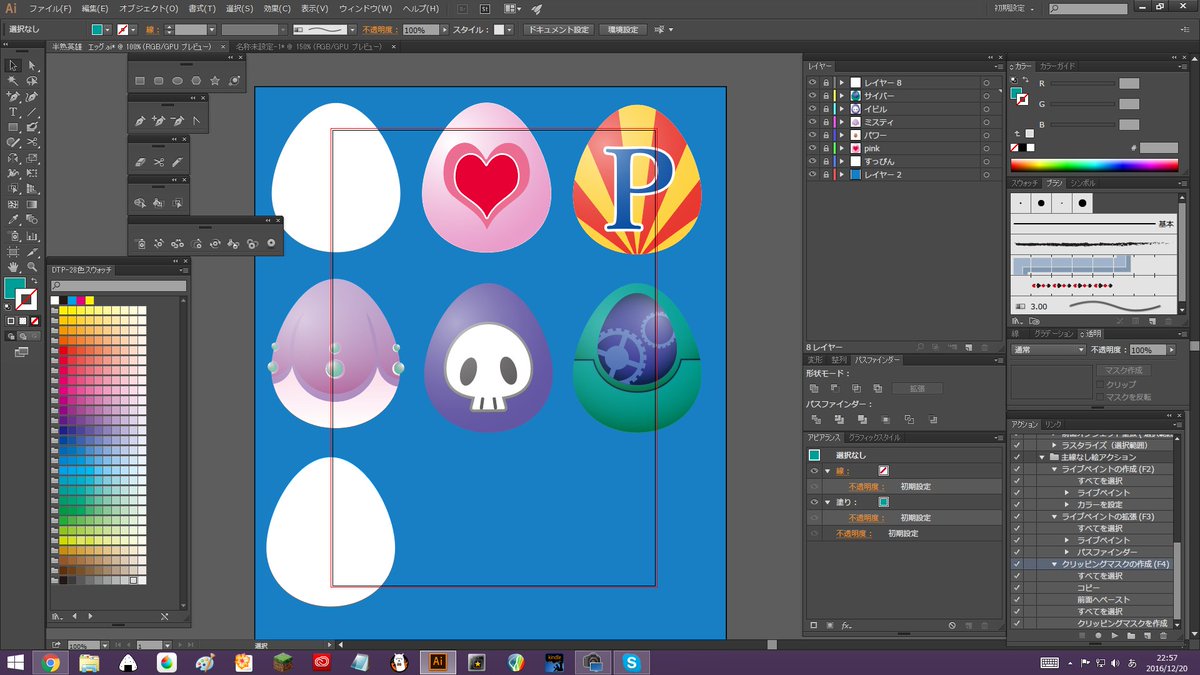
Task: Add new effect with fx button
Action: pyautogui.click(x=846, y=625)
